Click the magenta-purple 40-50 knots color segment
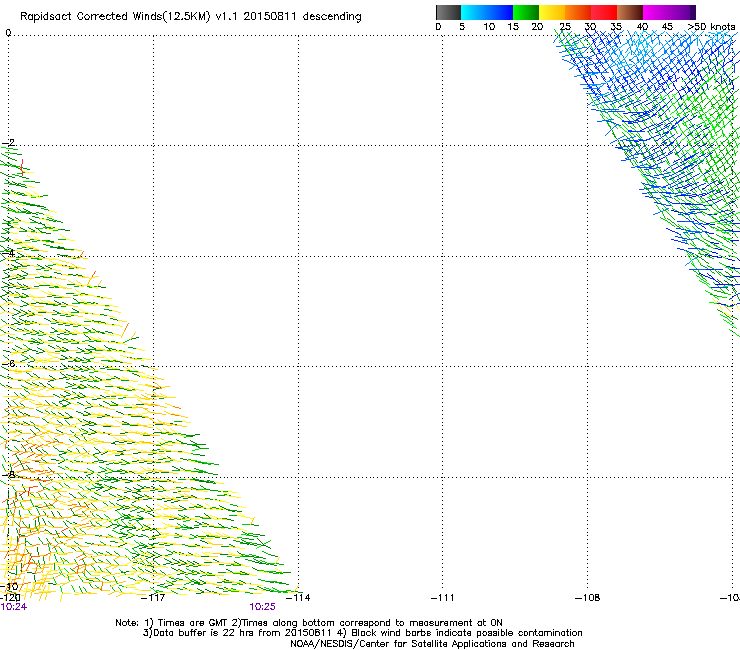Viewport: 740px width, 650px height. pyautogui.click(x=669, y=12)
